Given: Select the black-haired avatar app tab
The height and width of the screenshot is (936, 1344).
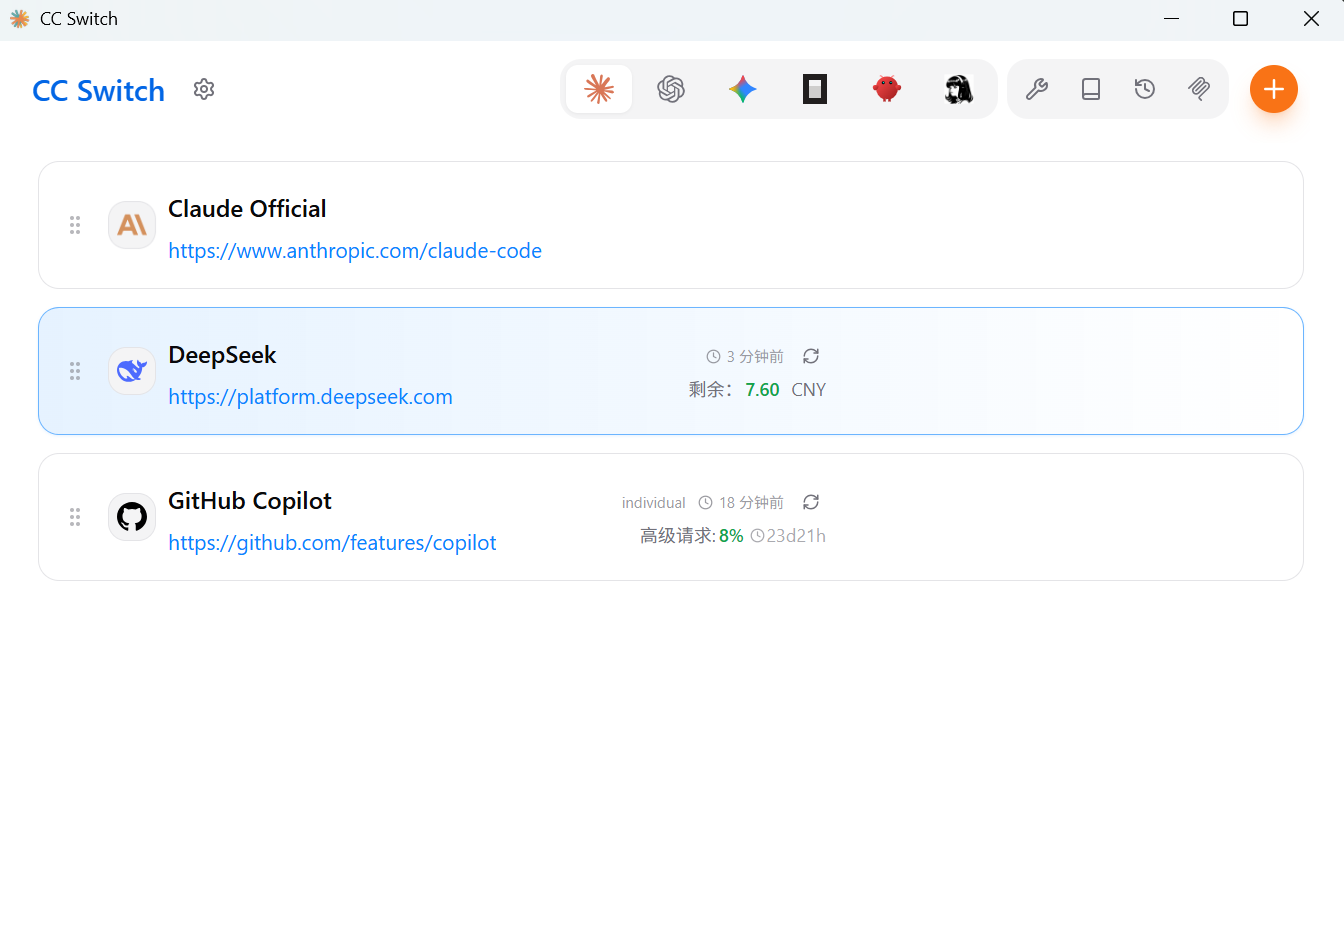Looking at the screenshot, I should pyautogui.click(x=959, y=89).
